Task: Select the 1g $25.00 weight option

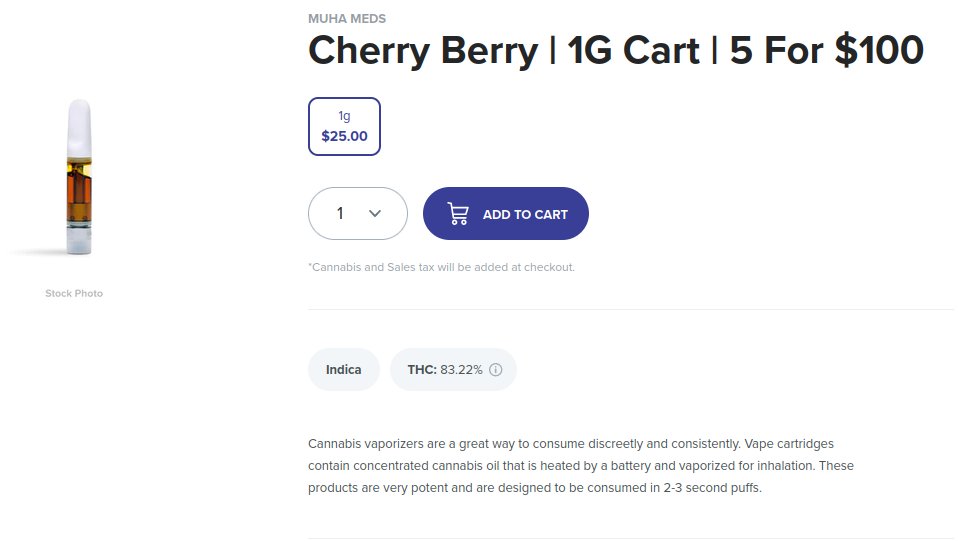Action: pyautogui.click(x=344, y=126)
